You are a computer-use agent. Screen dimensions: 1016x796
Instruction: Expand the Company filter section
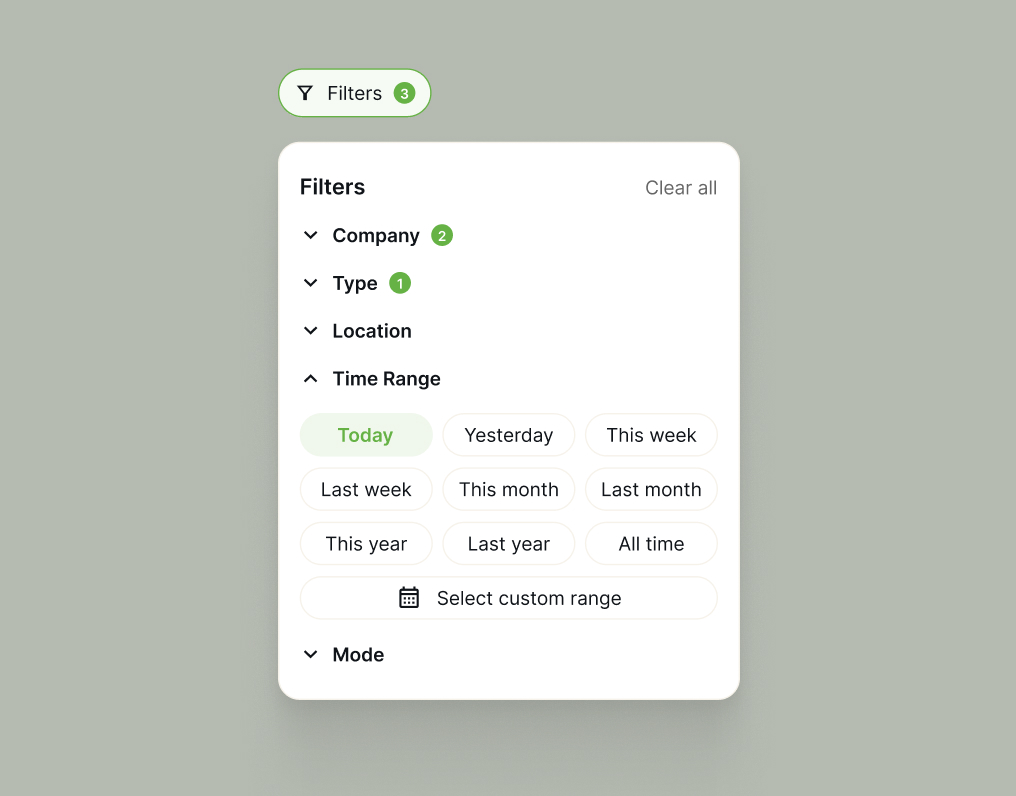coord(375,235)
